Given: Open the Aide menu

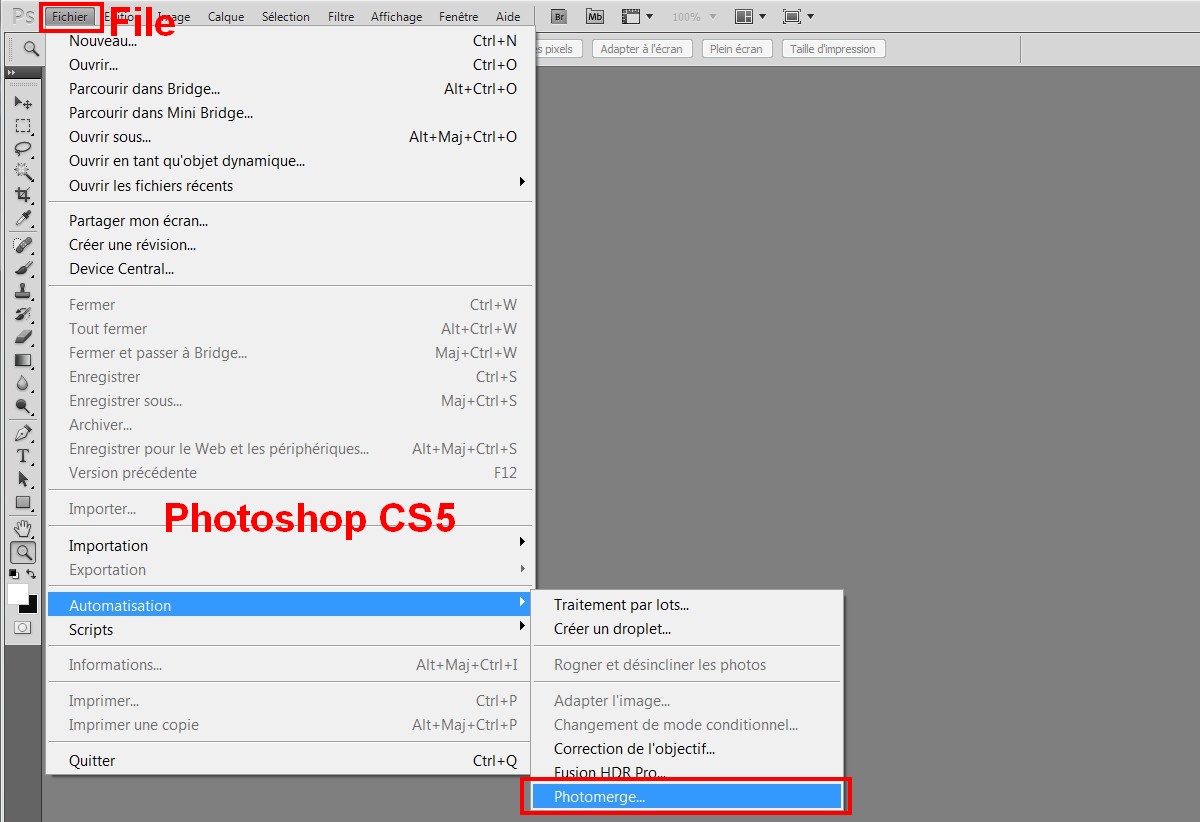Looking at the screenshot, I should [508, 17].
